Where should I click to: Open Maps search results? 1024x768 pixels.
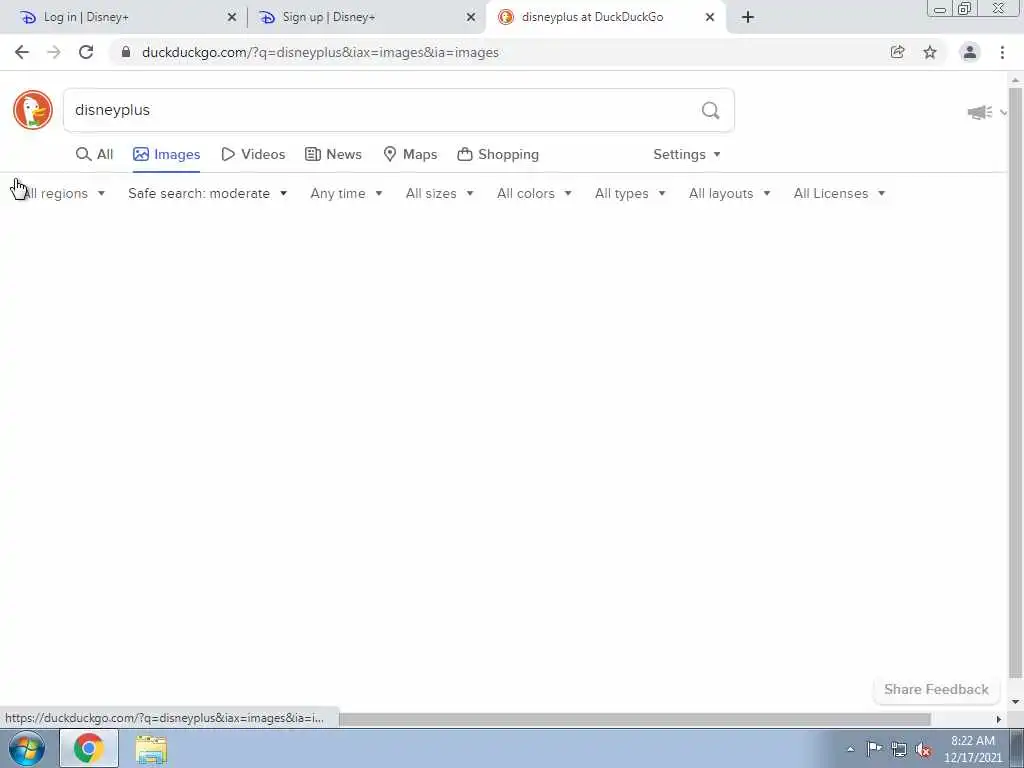pos(410,154)
